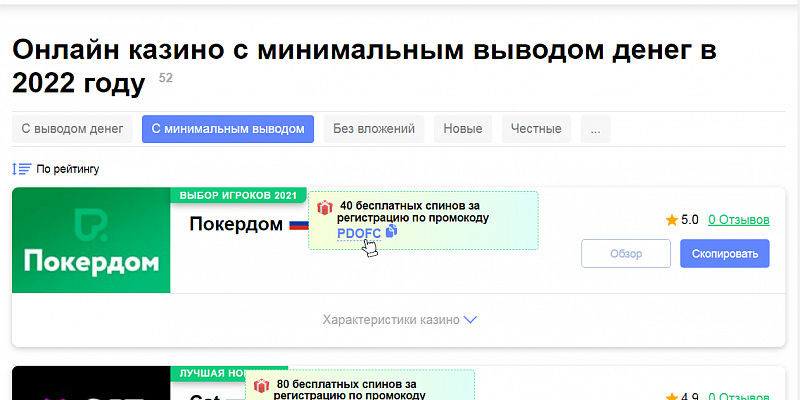
Task: Select the "Честные" tab
Action: click(x=536, y=129)
